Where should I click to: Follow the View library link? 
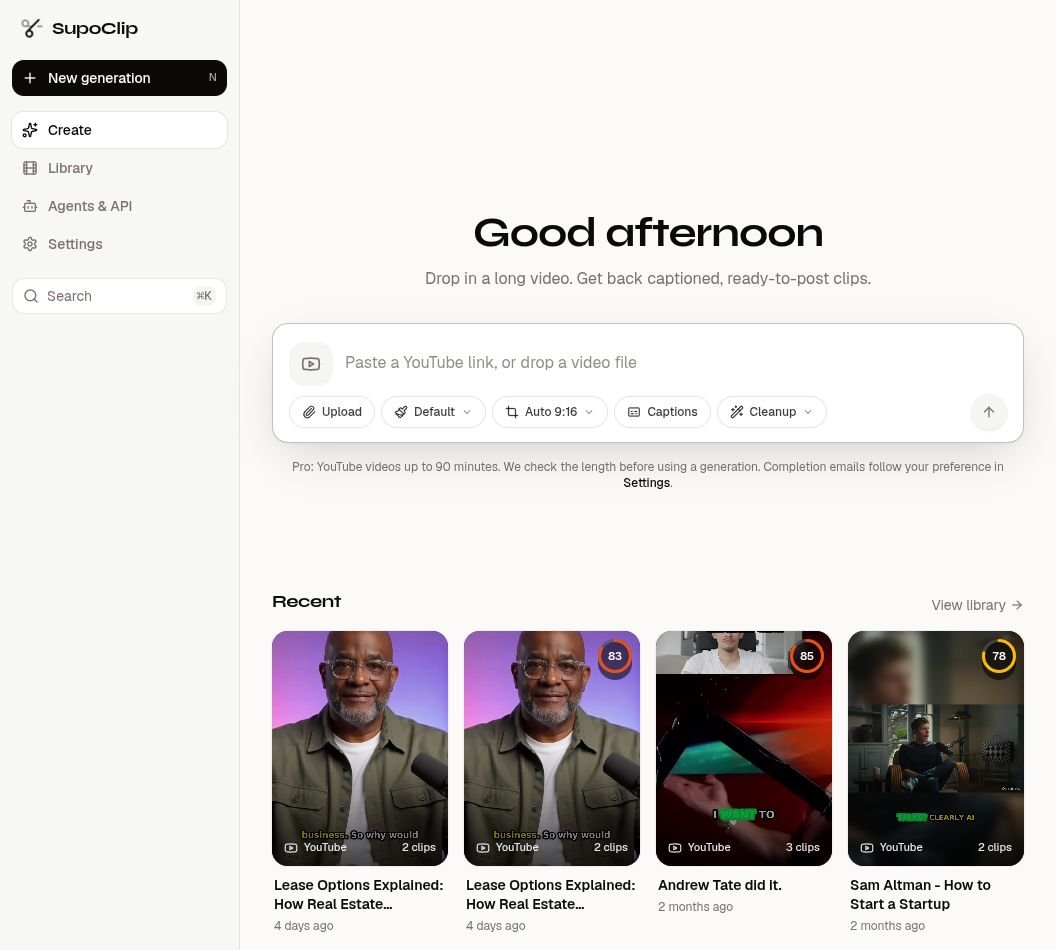(x=977, y=605)
